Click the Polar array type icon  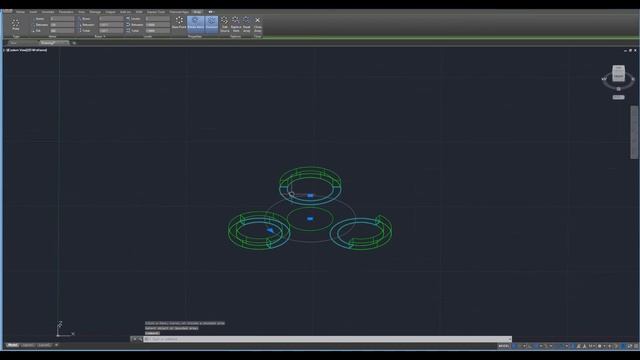[x=16, y=24]
